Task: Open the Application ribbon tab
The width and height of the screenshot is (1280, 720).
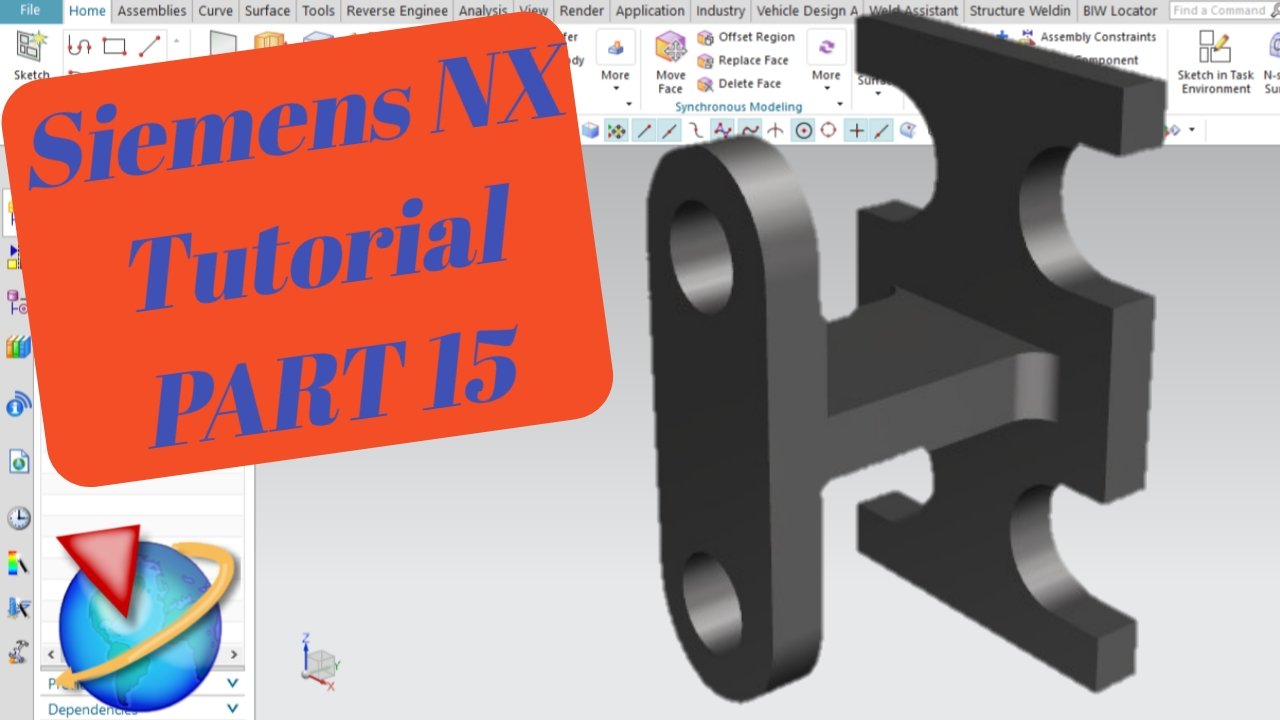Action: click(650, 11)
